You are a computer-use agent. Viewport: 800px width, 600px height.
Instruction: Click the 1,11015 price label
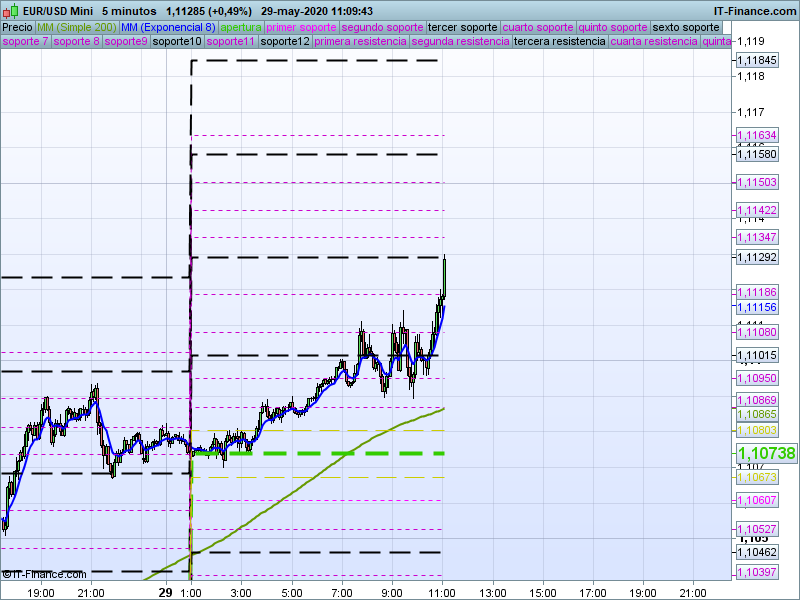tap(757, 355)
